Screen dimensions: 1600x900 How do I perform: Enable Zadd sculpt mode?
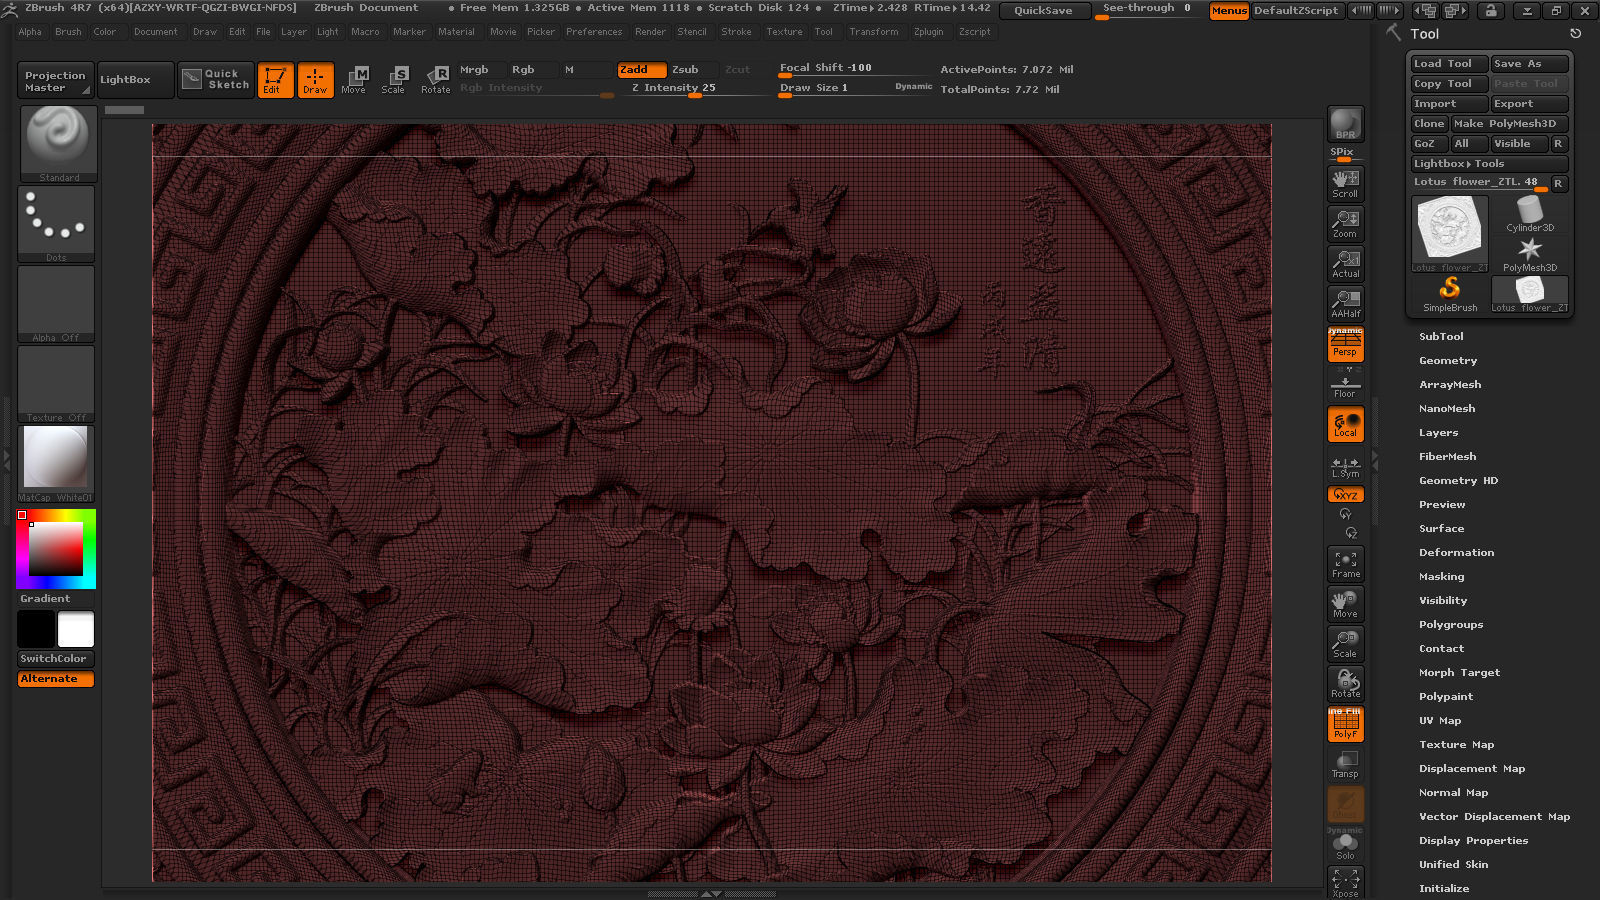coord(640,69)
